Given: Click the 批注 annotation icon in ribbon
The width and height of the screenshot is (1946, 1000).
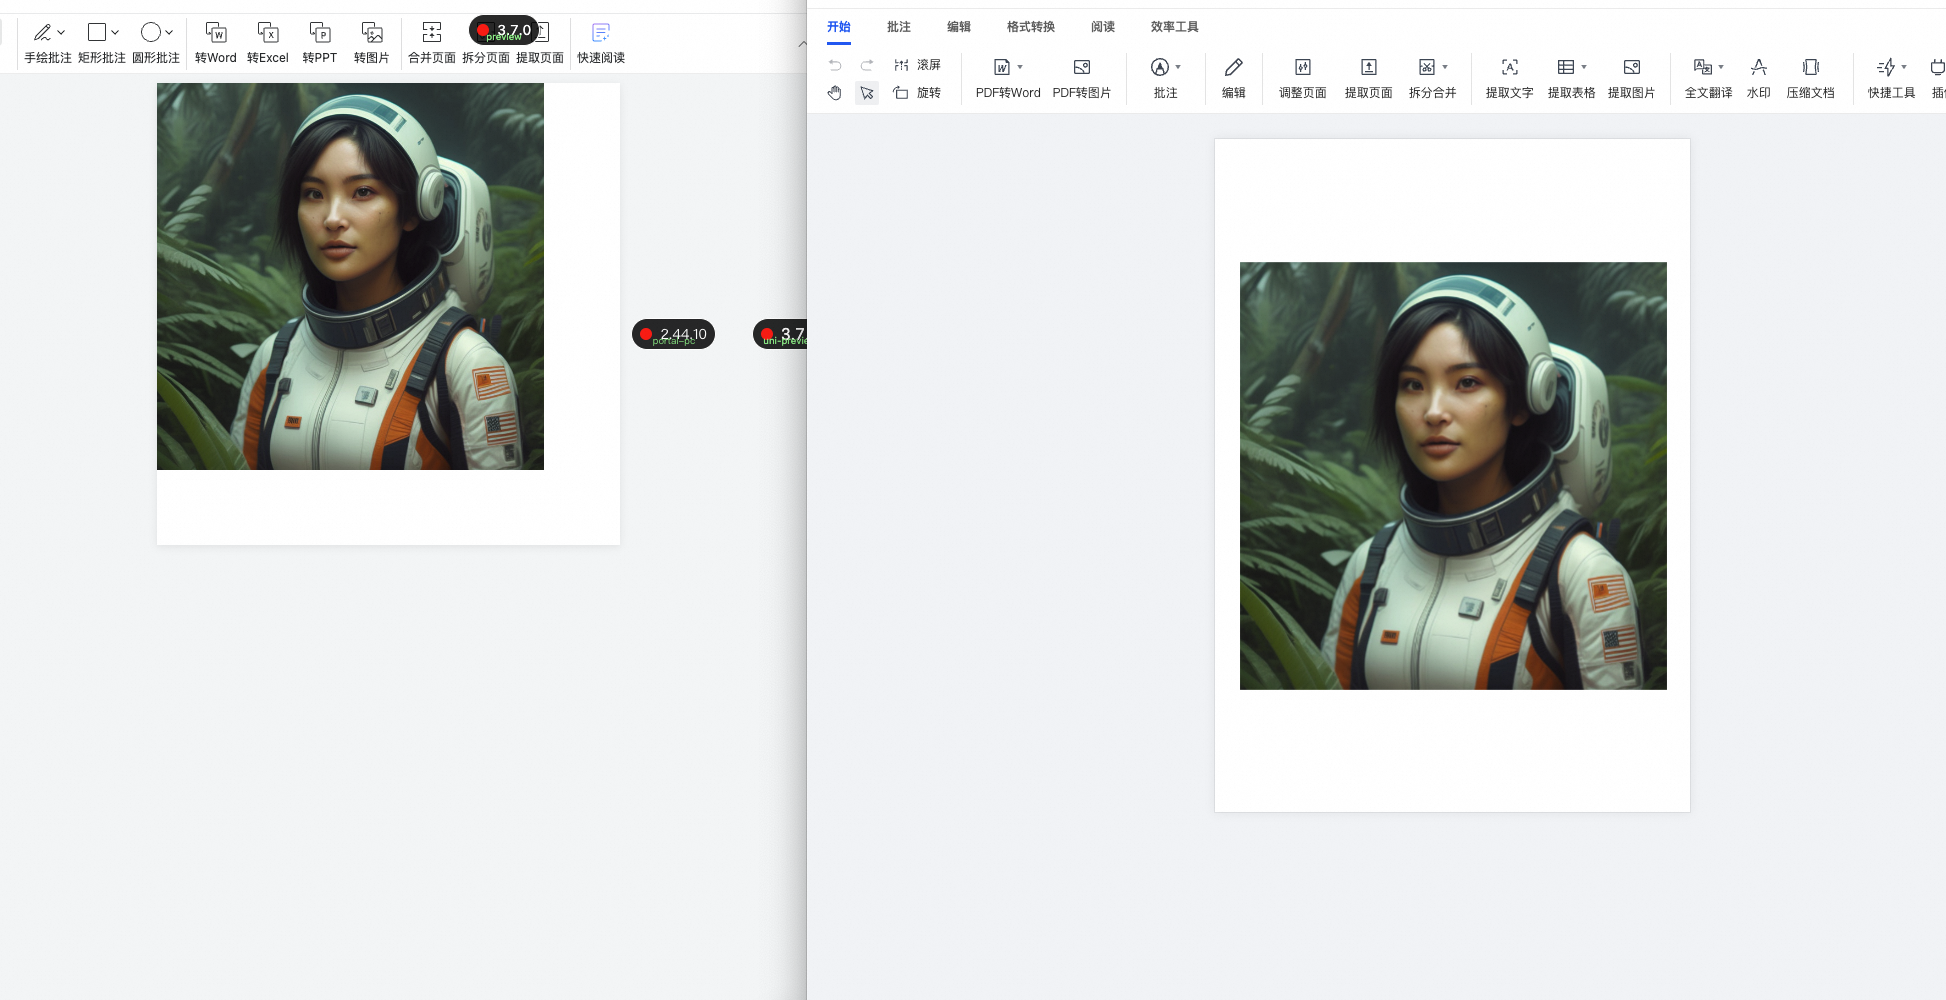Looking at the screenshot, I should 1160,67.
